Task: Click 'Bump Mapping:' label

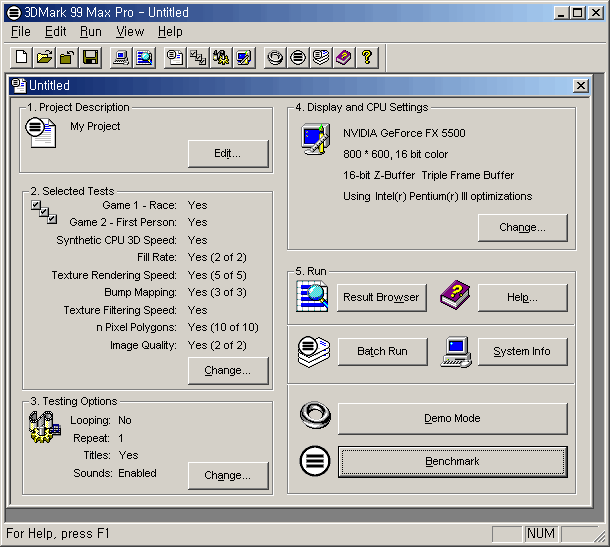Action: click(140, 292)
